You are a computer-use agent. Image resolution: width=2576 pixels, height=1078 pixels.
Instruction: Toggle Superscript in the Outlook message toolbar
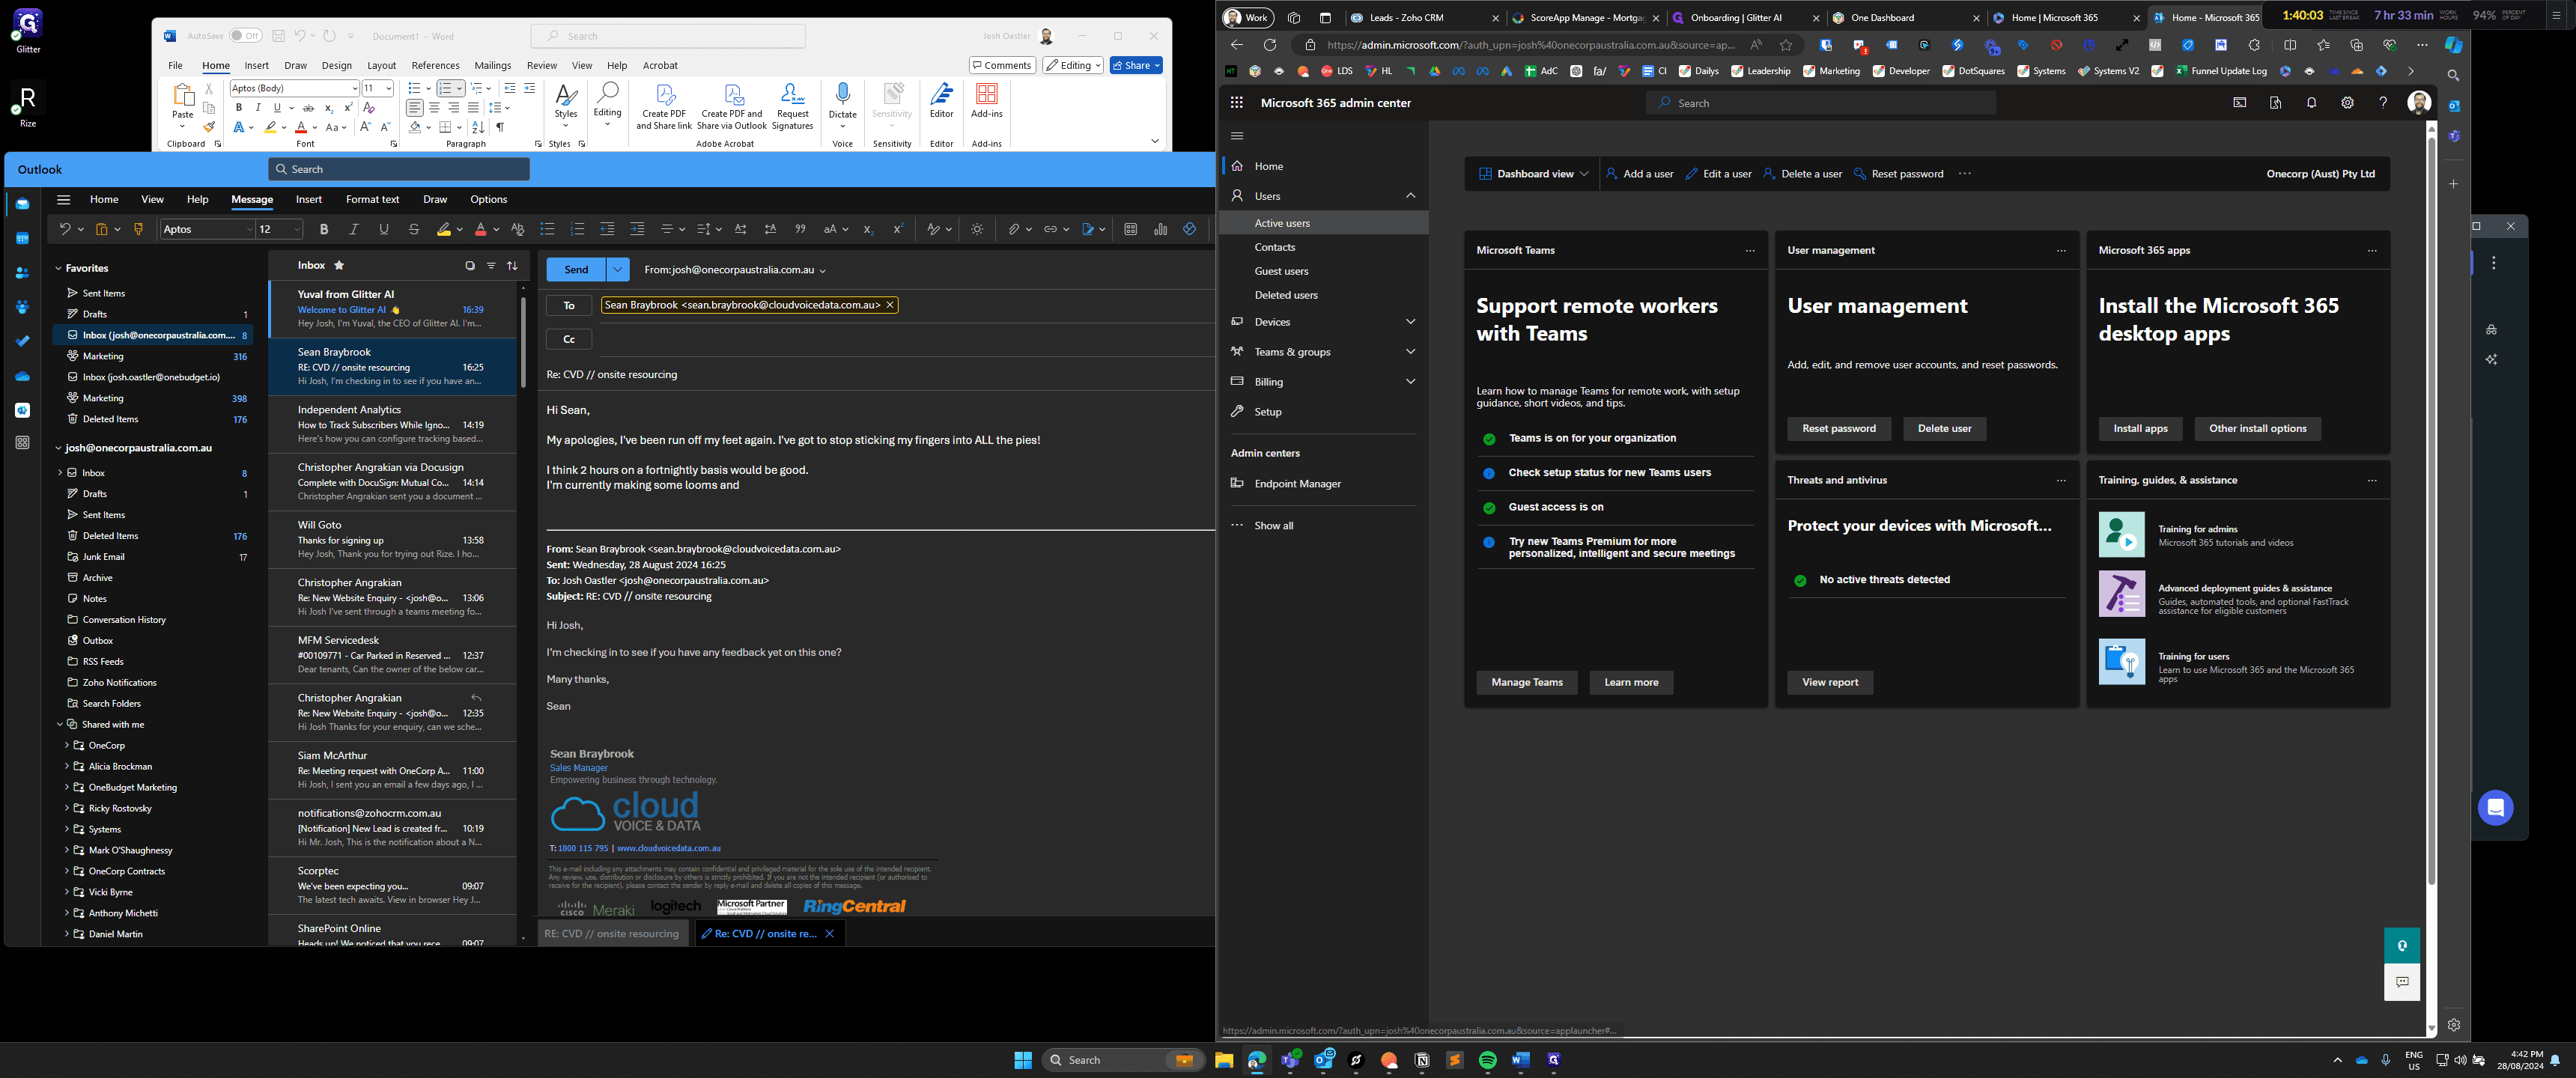[898, 229]
